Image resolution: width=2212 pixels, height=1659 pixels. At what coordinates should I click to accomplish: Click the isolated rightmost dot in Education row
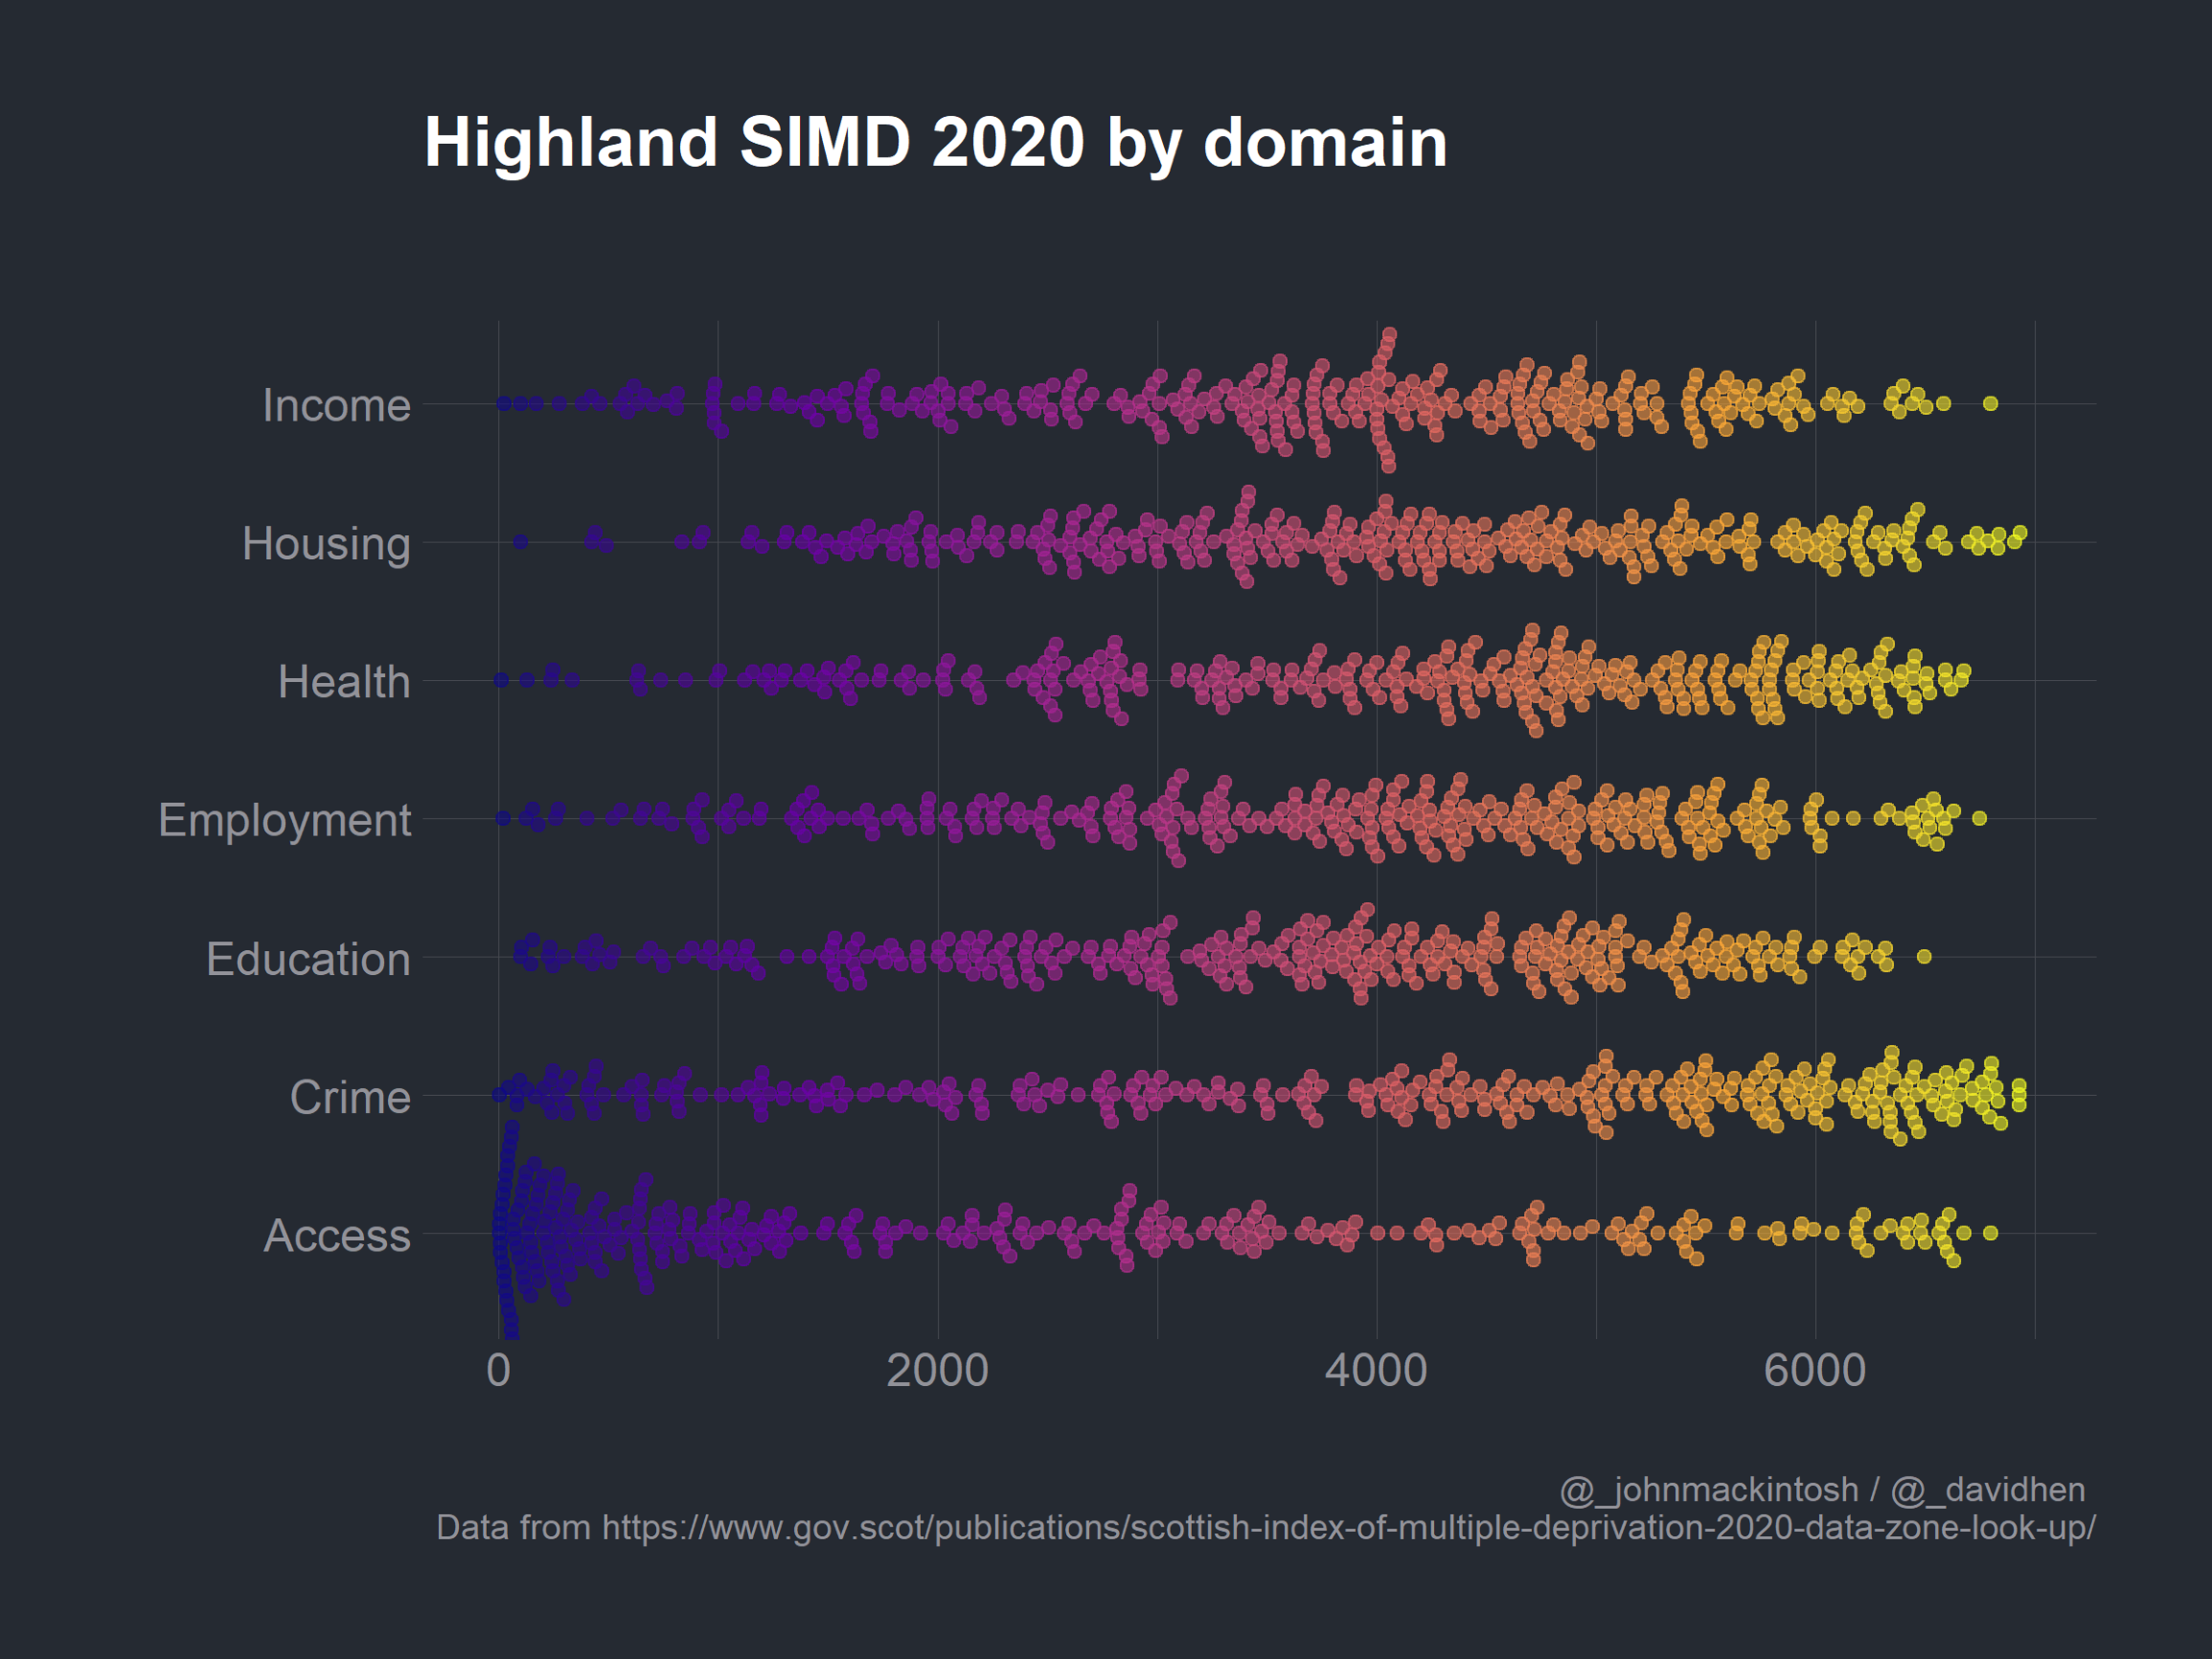click(x=1924, y=957)
